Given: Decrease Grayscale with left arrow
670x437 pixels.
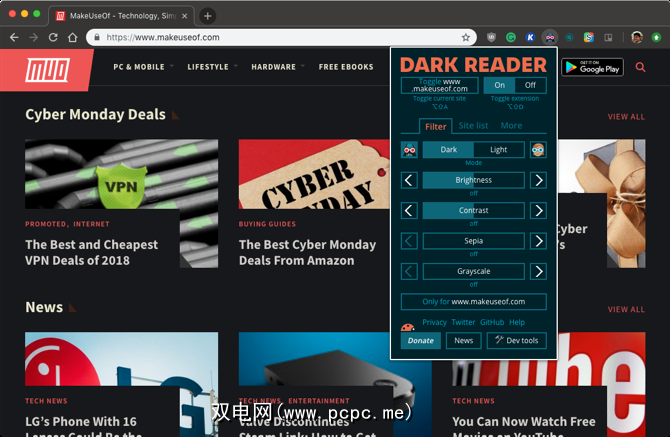Looking at the screenshot, I should 409,271.
